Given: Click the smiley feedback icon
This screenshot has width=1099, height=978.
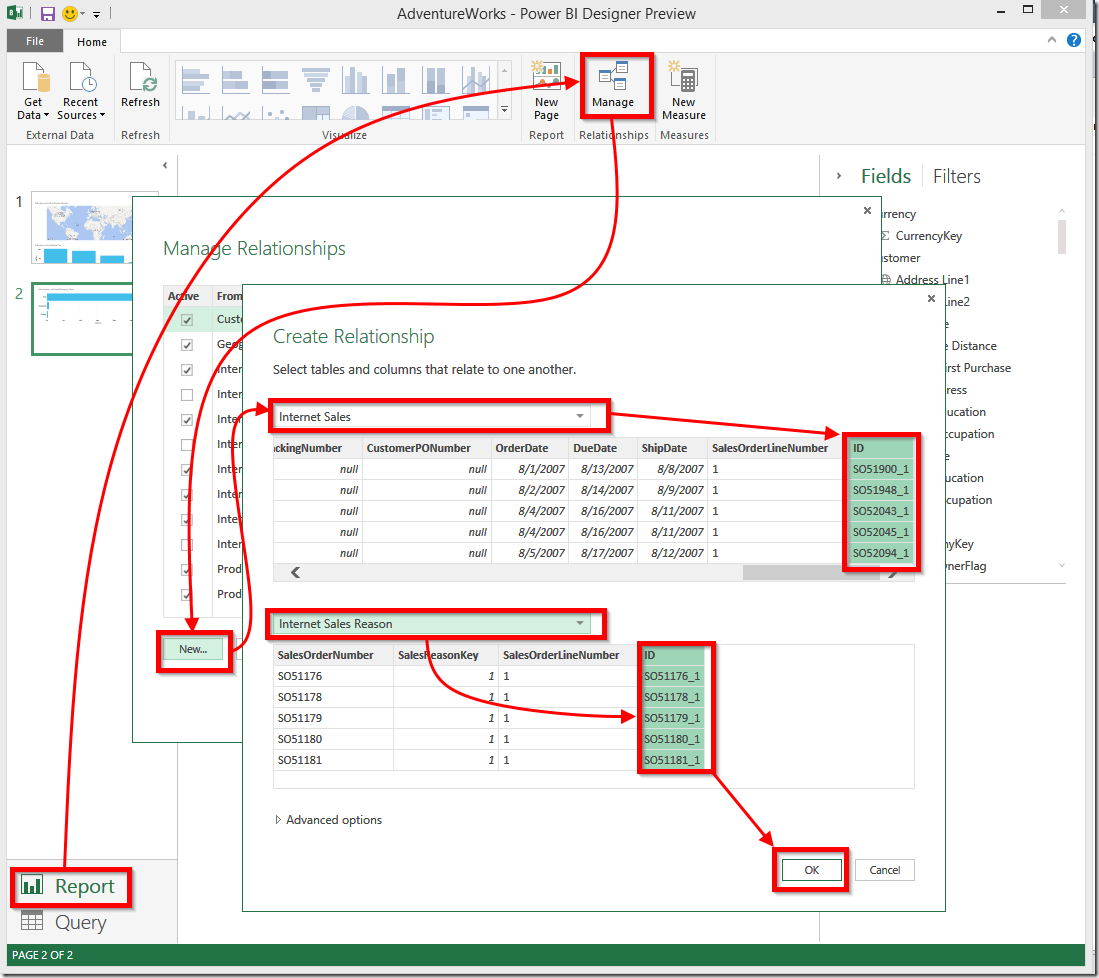Looking at the screenshot, I should [x=69, y=14].
